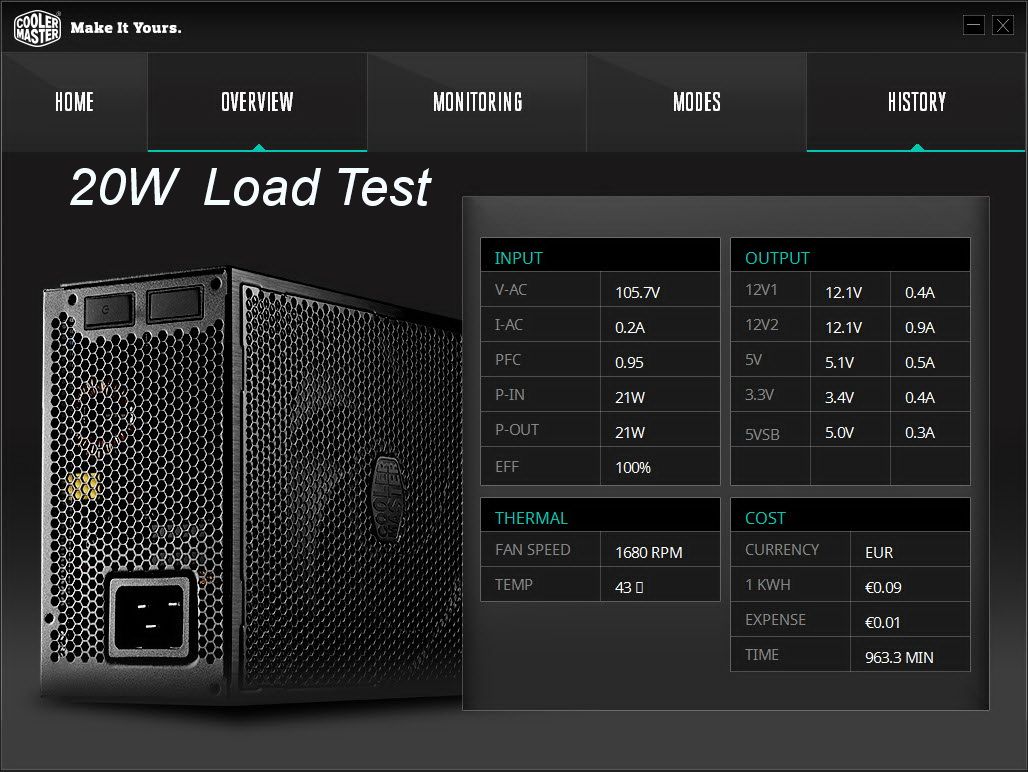Viewport: 1028px width, 772px height.
Task: Click the P-OUT label
Action: point(517,430)
